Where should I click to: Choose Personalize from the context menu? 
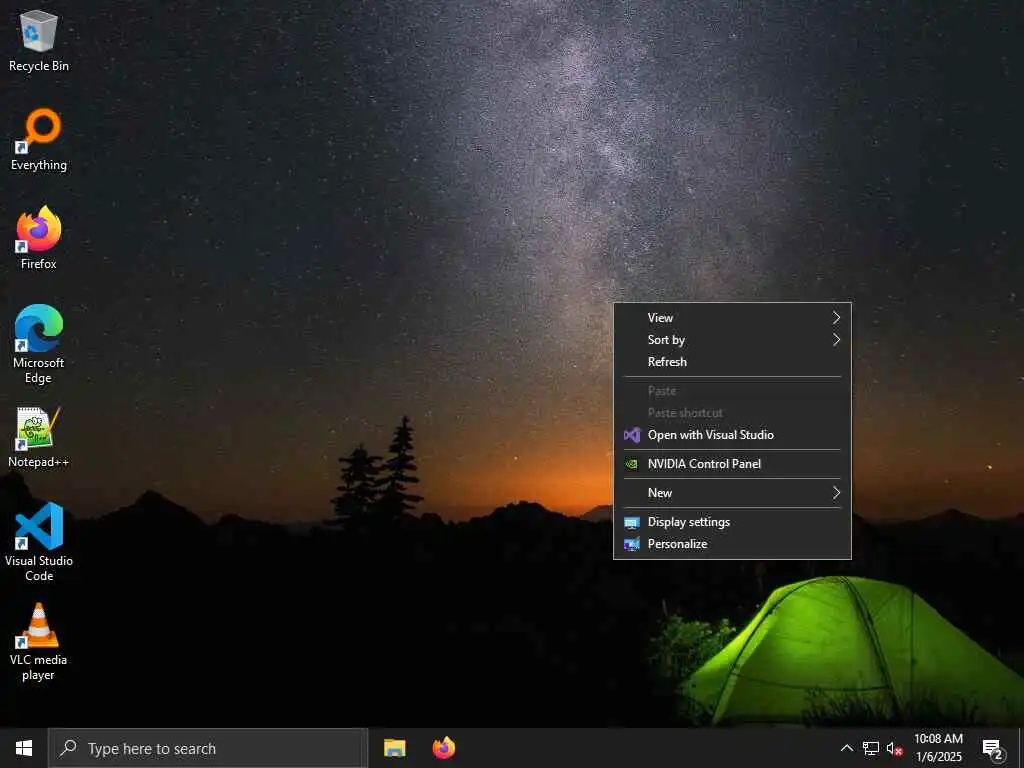732,544
